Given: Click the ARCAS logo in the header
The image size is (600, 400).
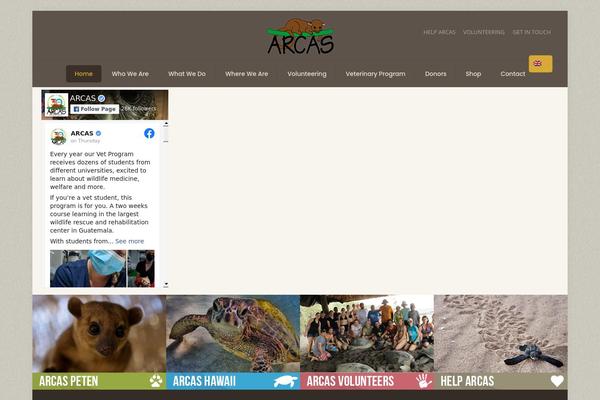Looking at the screenshot, I should pos(300,36).
